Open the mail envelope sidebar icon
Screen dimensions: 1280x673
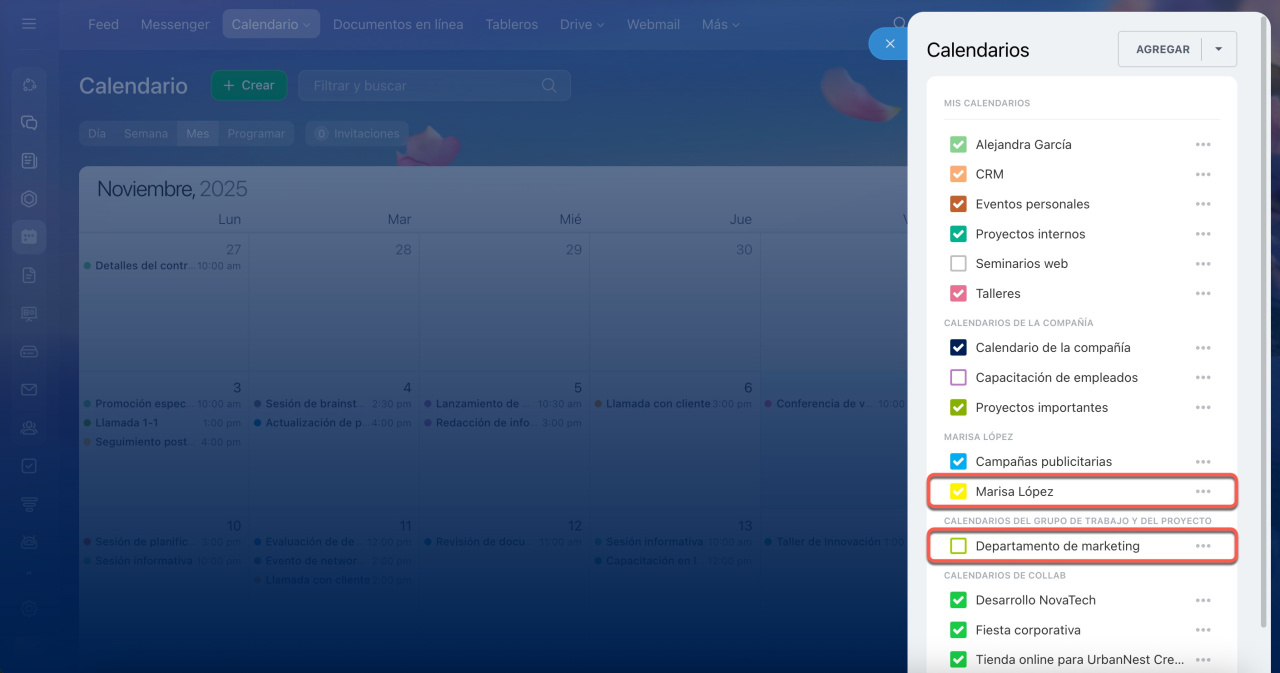(29, 390)
